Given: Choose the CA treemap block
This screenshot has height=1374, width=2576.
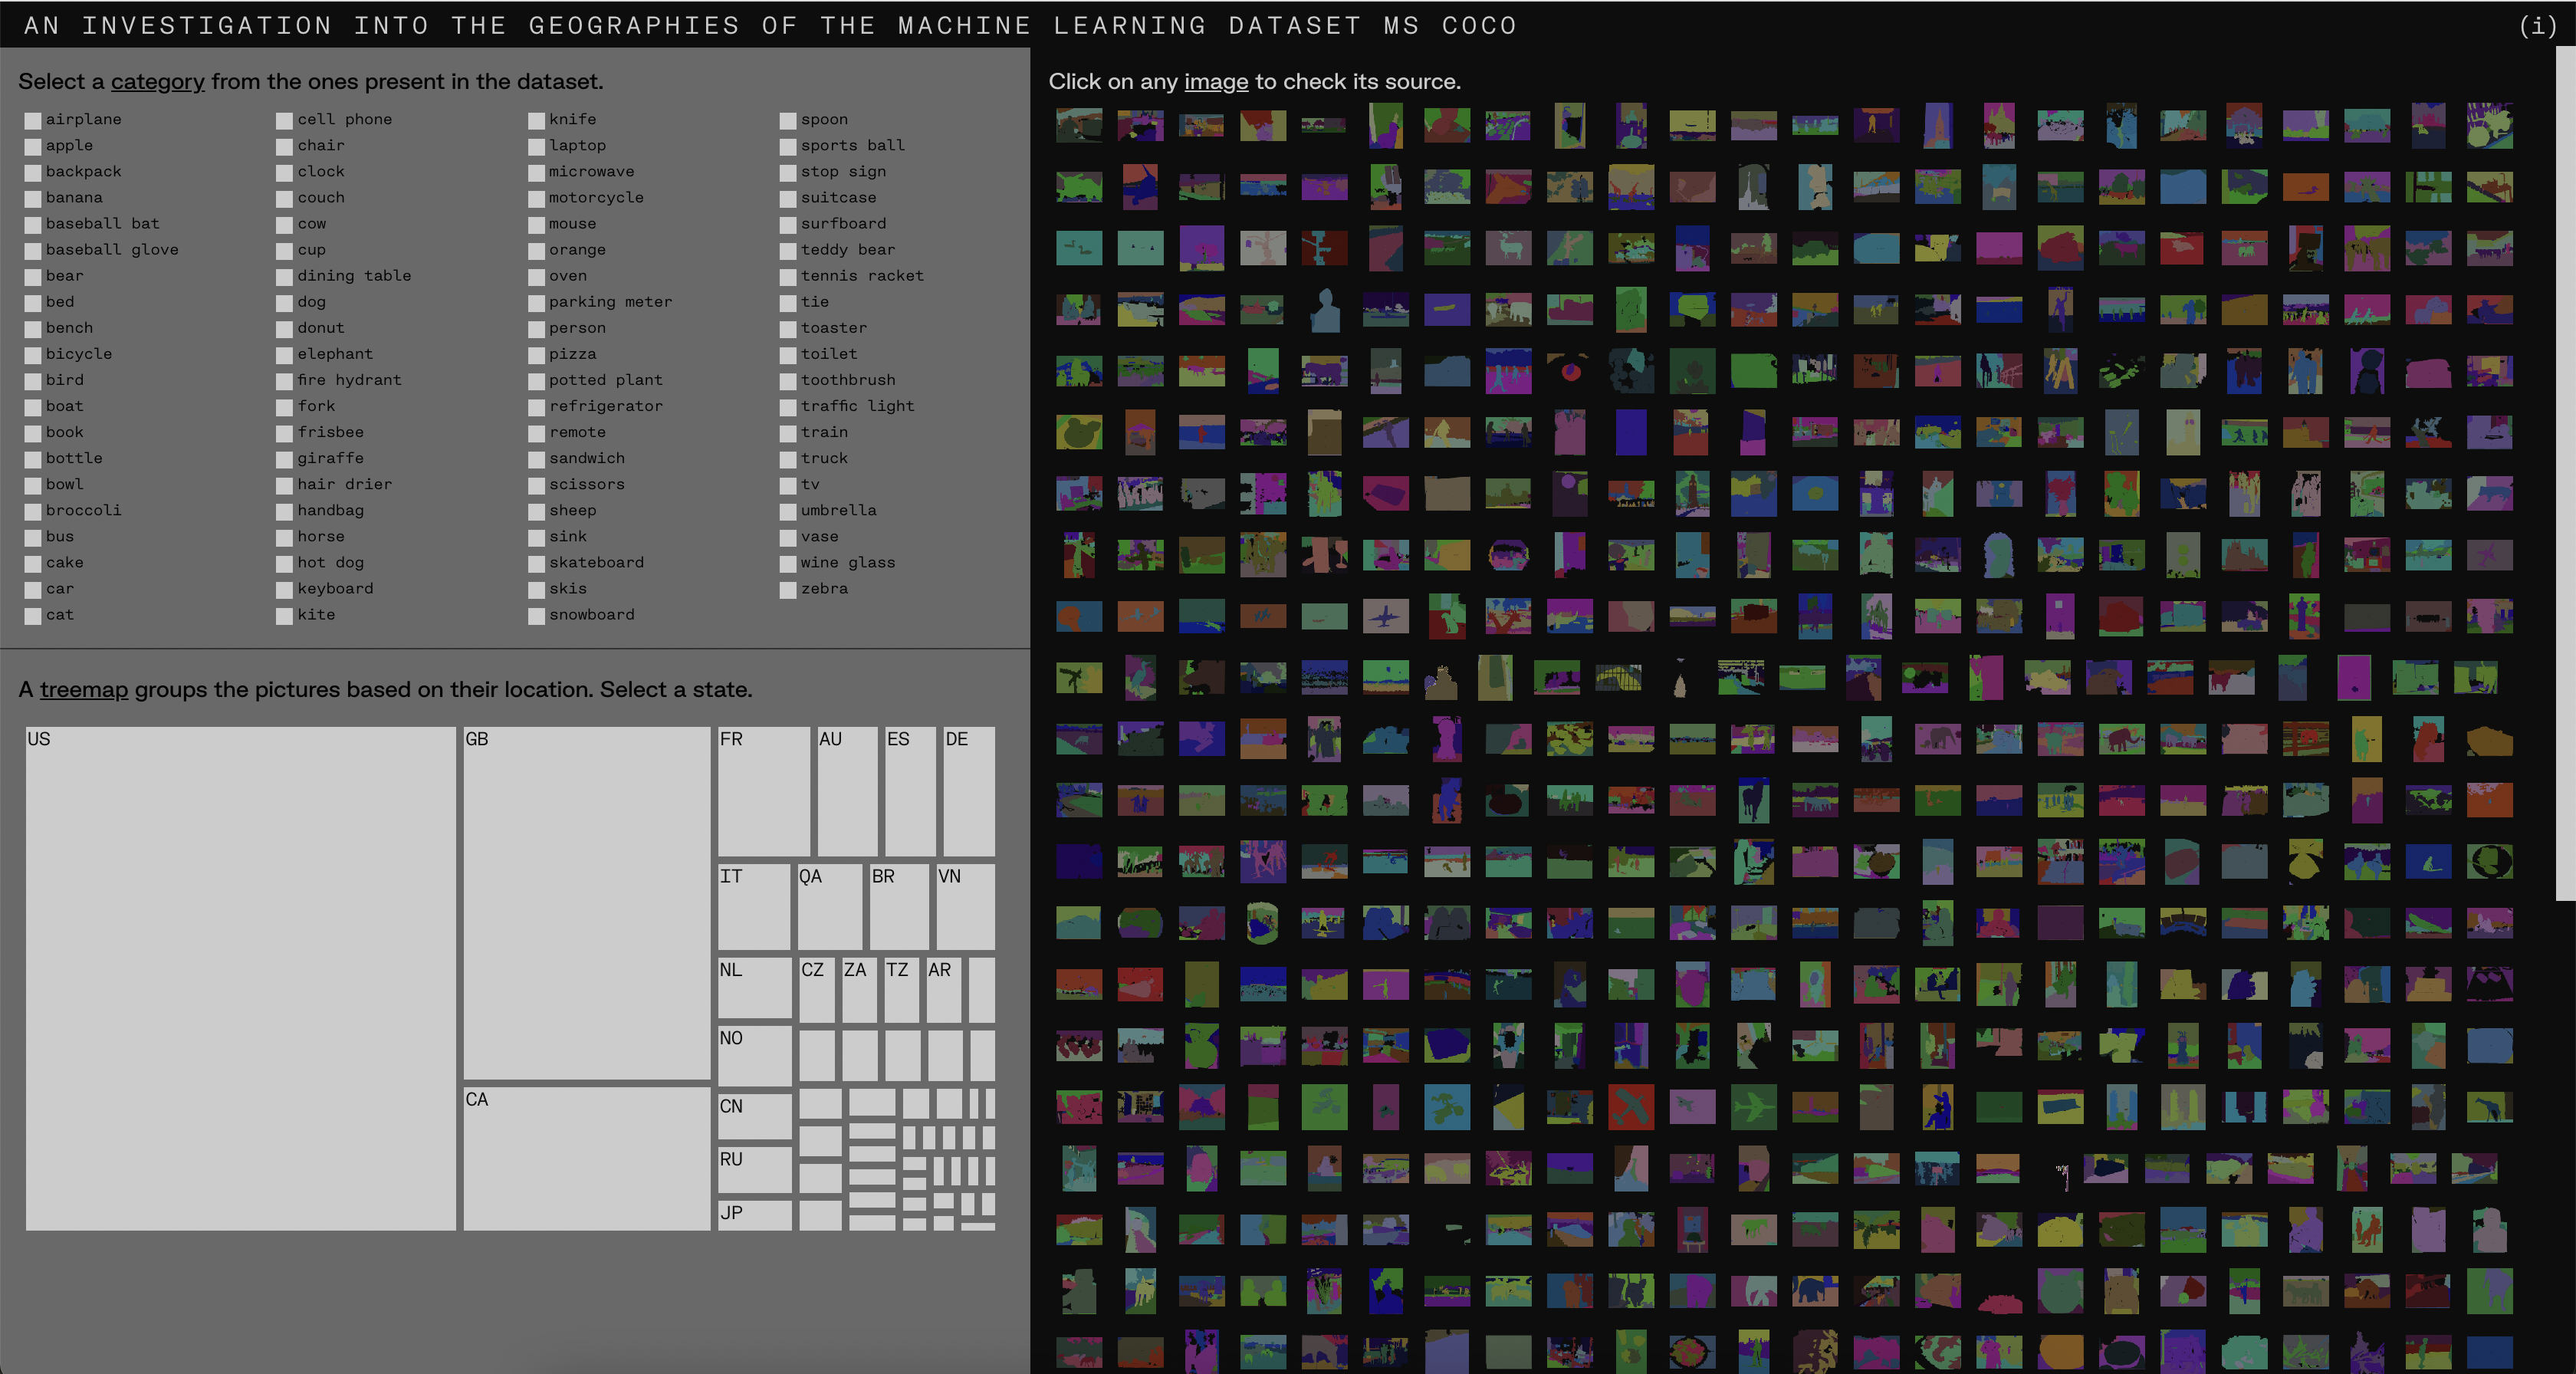Looking at the screenshot, I should tap(586, 1158).
